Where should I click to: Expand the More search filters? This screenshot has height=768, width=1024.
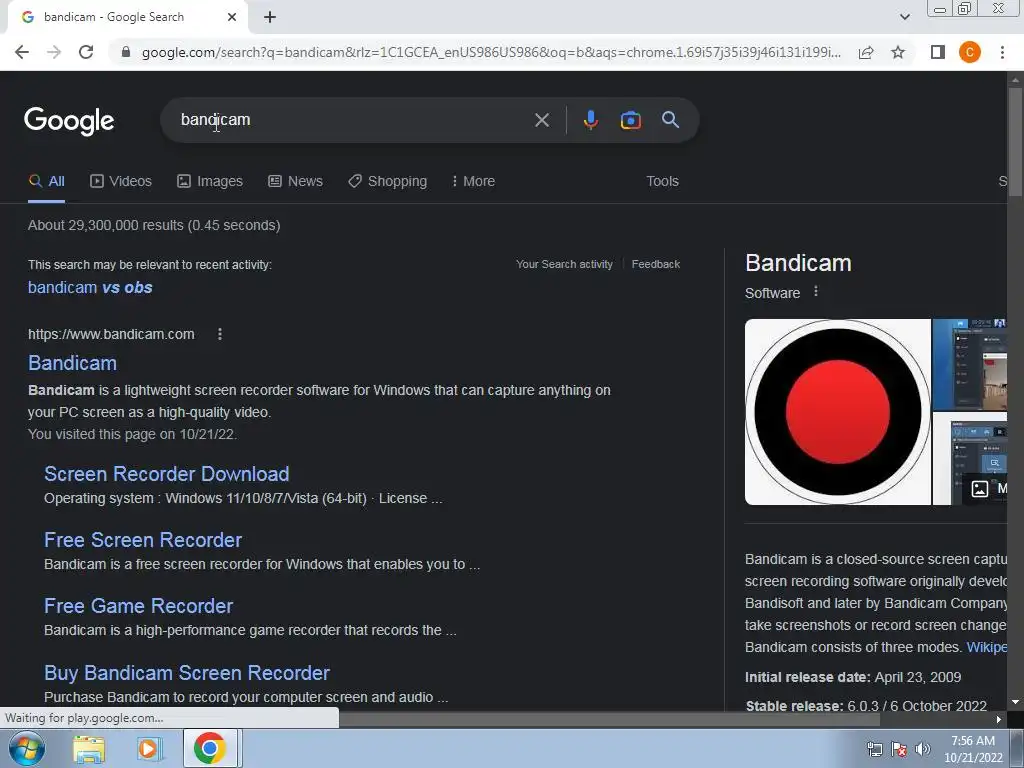473,182
